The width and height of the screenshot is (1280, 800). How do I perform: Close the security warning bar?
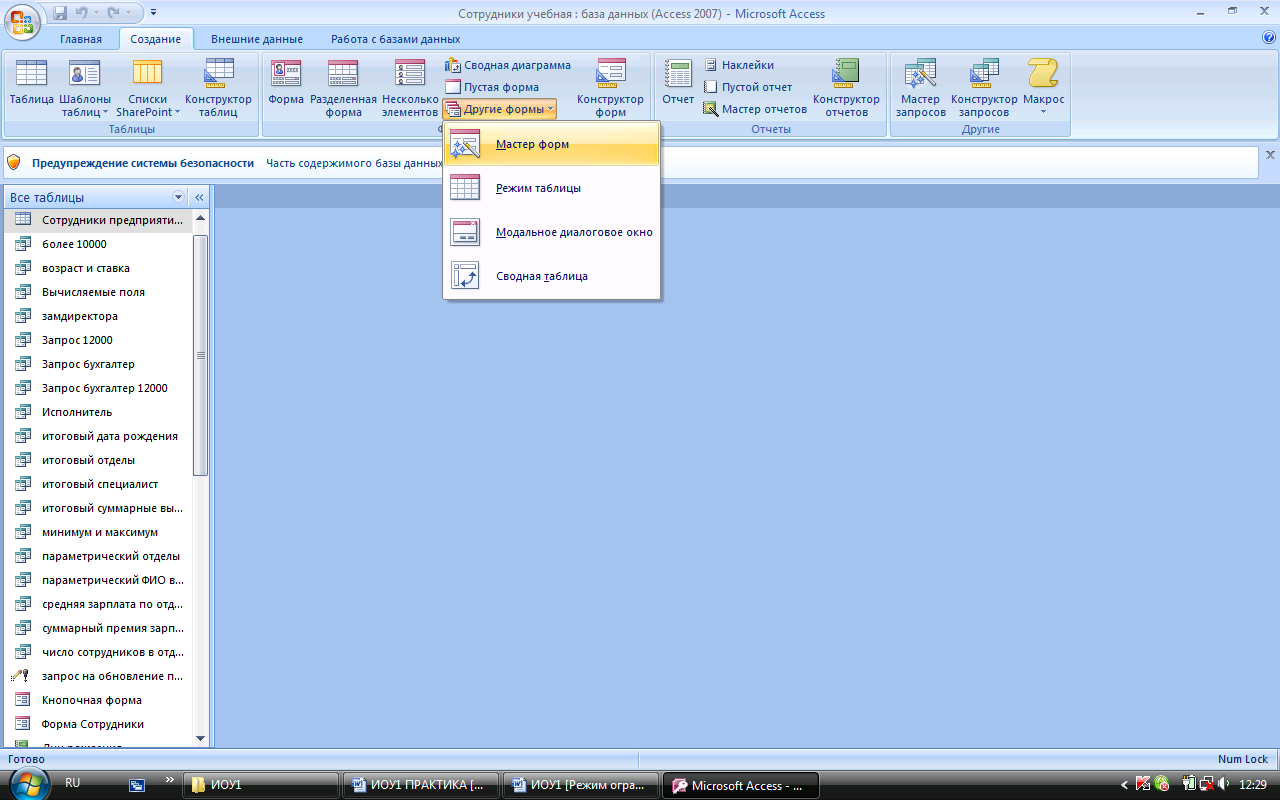(1270, 155)
